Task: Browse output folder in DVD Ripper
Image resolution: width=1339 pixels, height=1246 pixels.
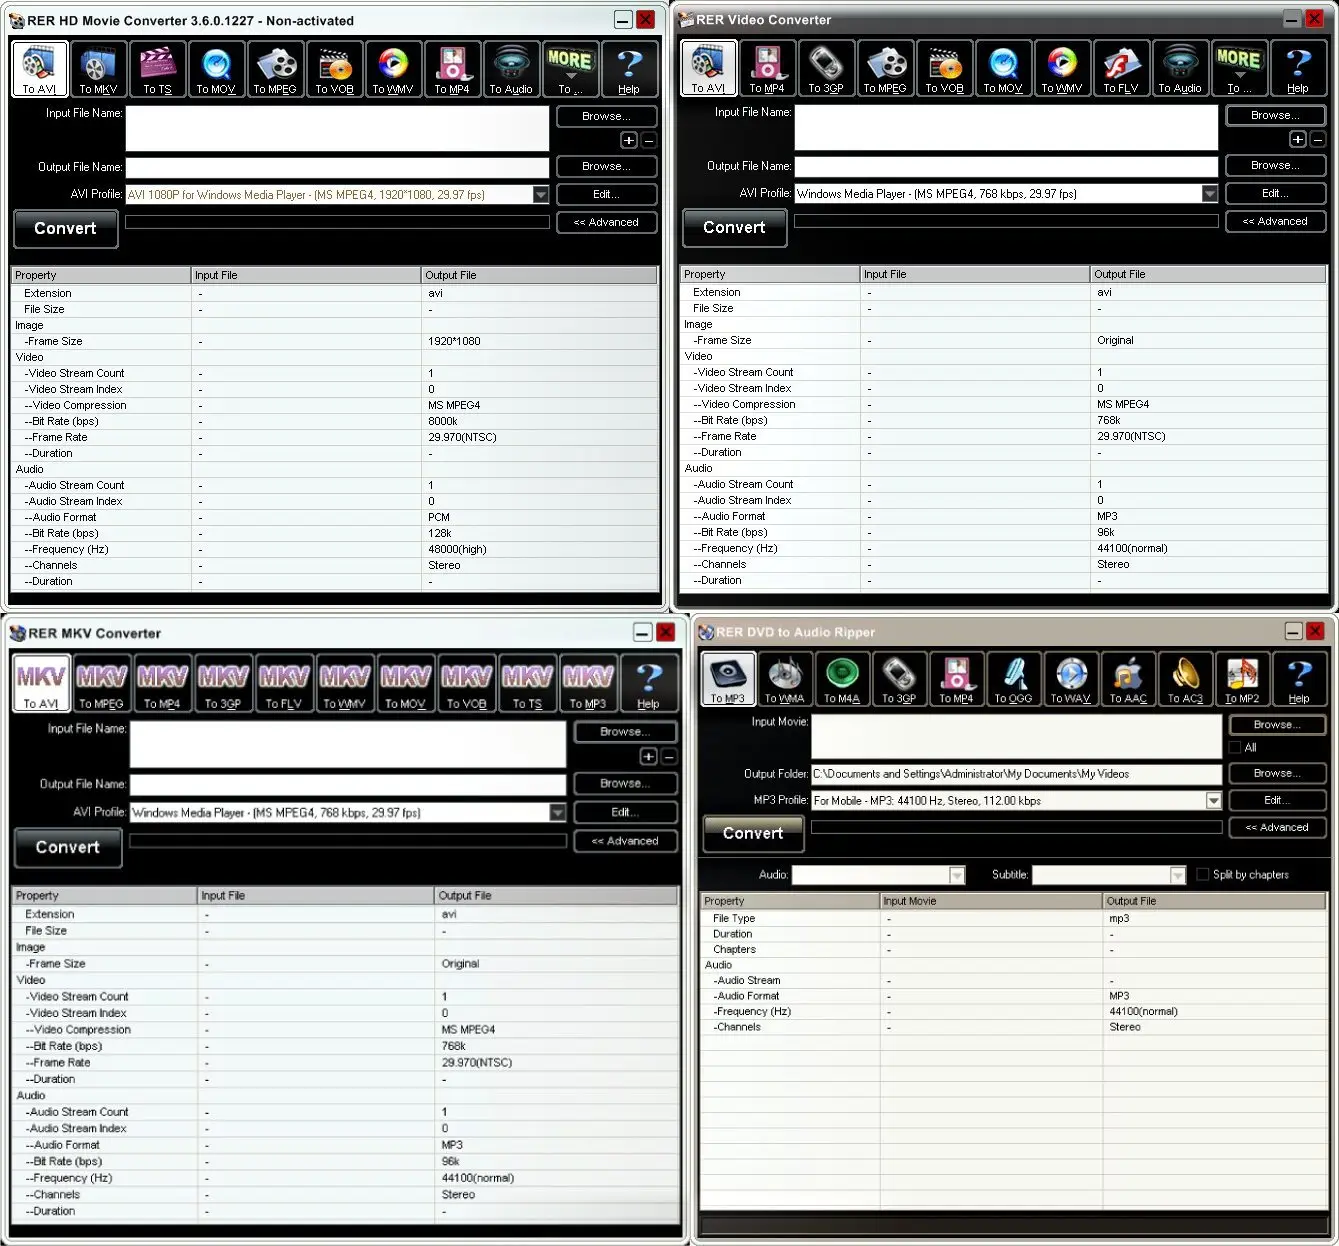Action: 1276,773
